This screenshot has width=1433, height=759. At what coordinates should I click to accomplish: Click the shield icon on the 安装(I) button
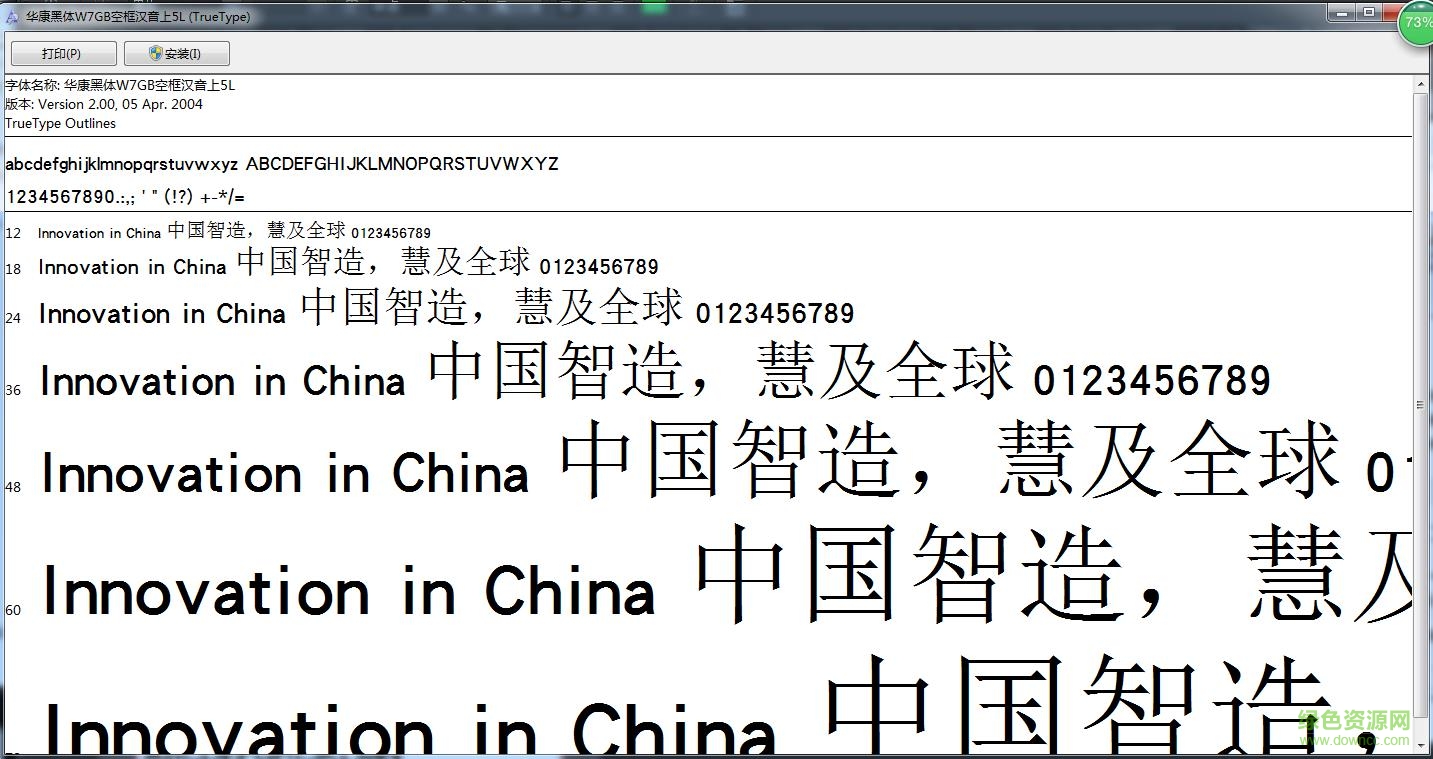(155, 52)
